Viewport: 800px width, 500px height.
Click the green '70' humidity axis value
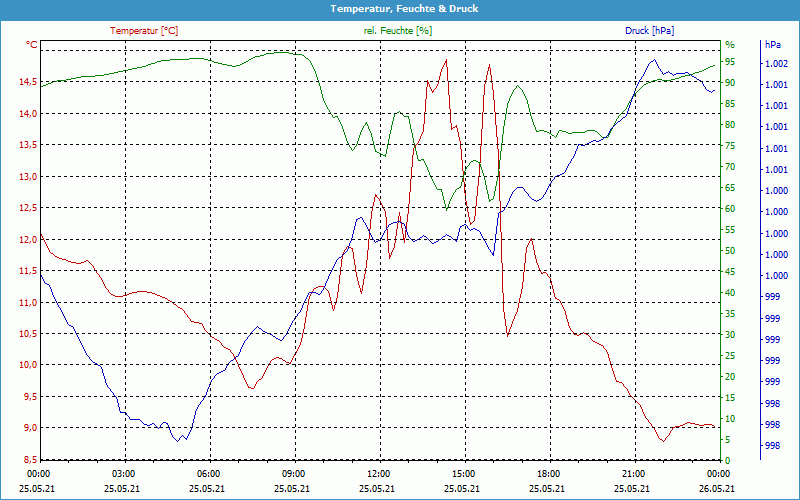click(730, 167)
